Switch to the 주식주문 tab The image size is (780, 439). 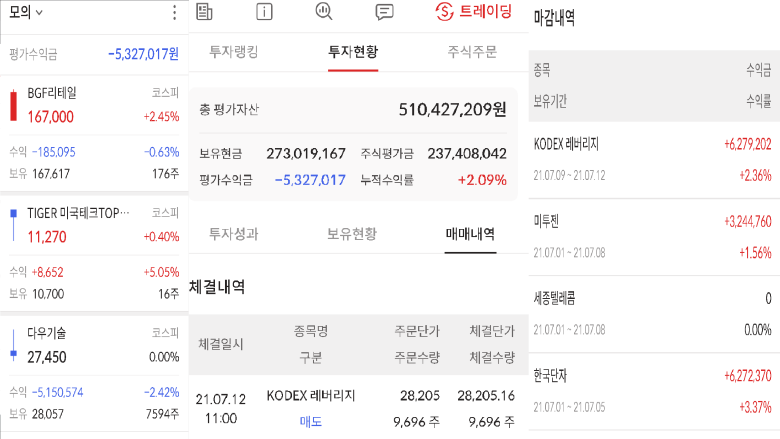pos(472,52)
